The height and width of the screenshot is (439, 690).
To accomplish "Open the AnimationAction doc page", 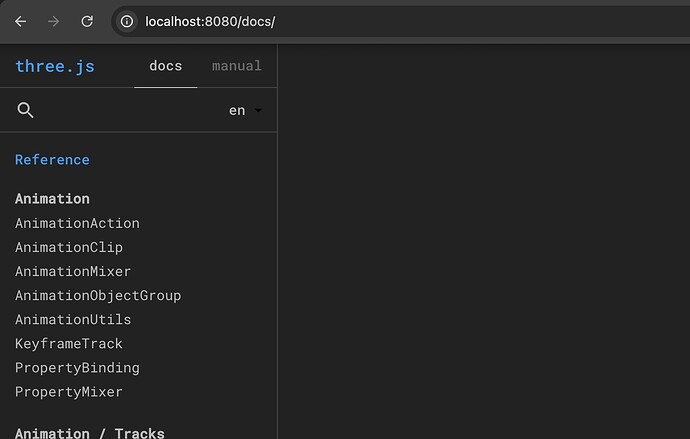I will (x=77, y=223).
